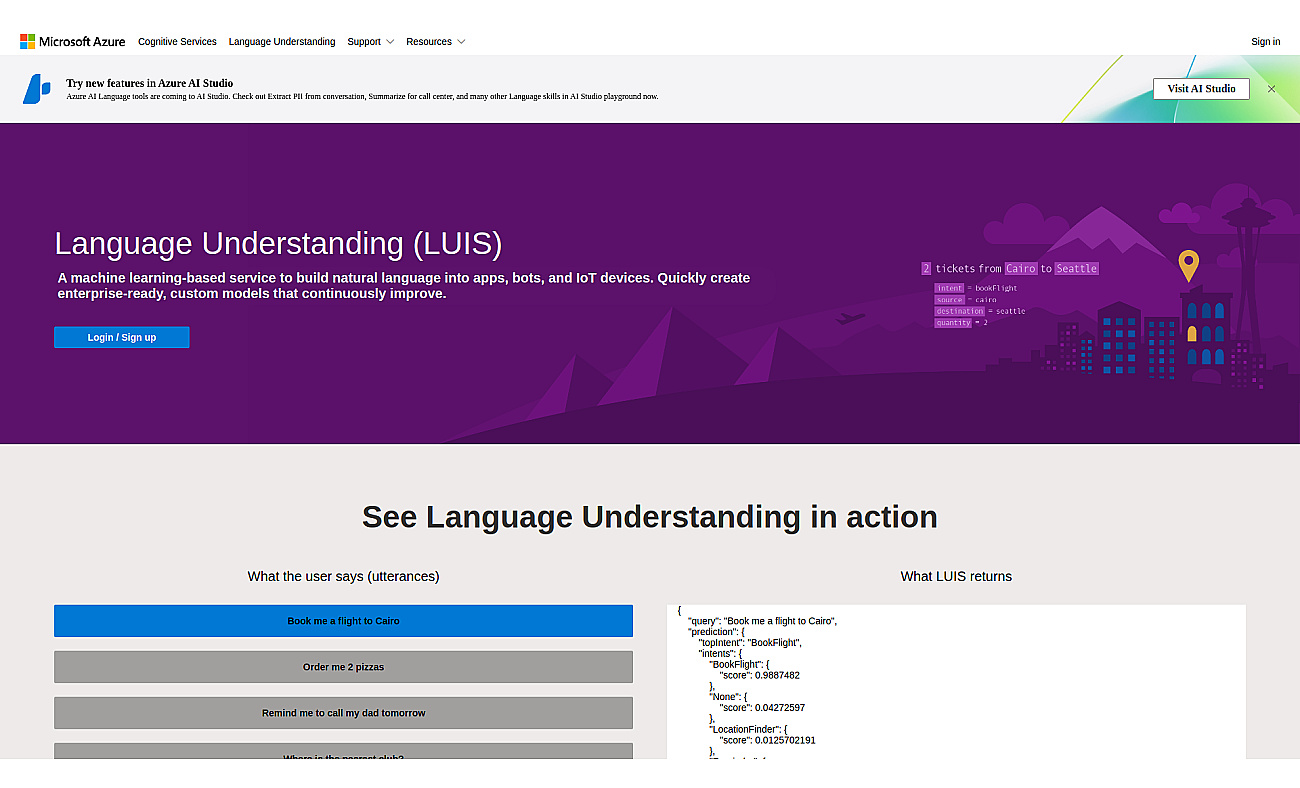Select 'Remind me to call my dad tomorrow' utterance

343,713
